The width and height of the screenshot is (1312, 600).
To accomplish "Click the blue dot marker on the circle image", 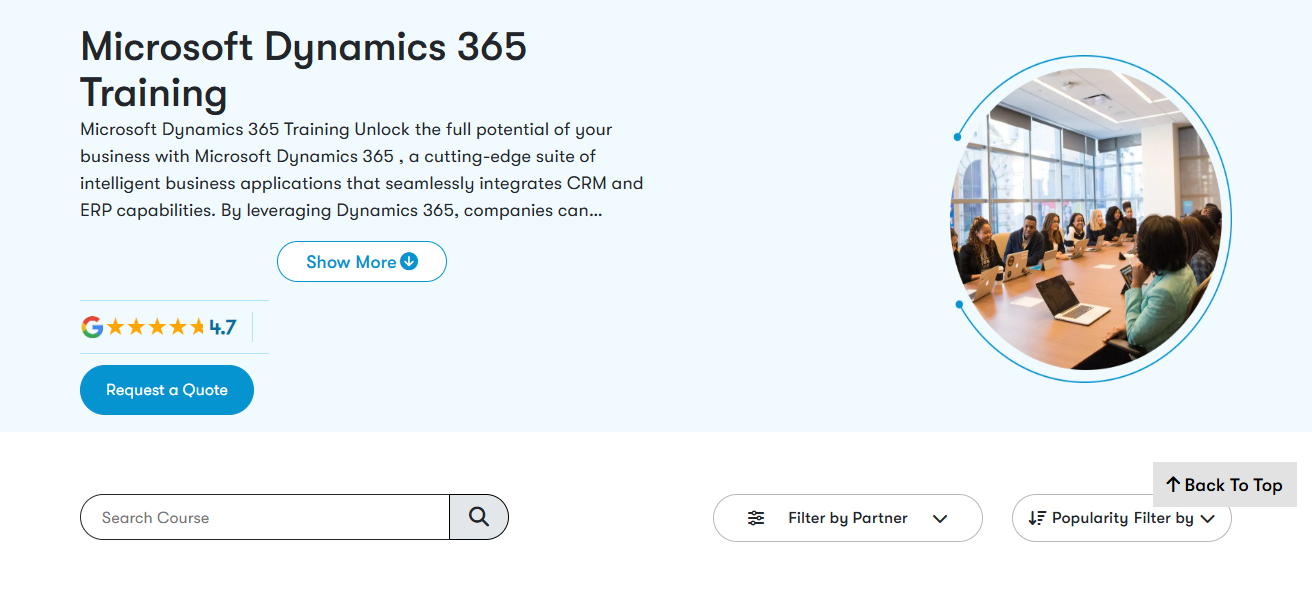I will (957, 137).
